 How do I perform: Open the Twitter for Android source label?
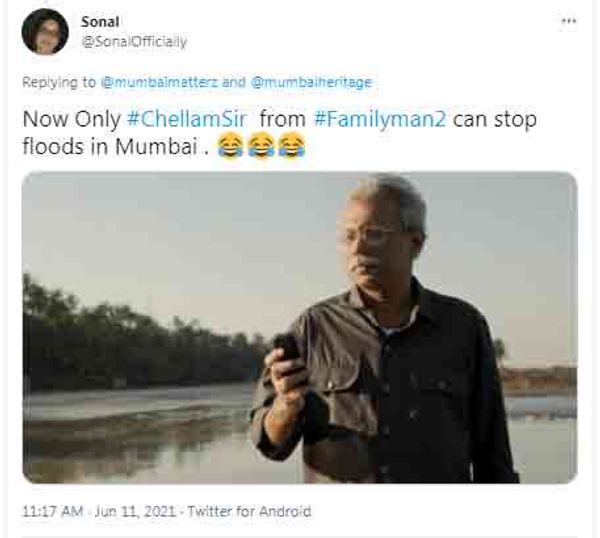(x=249, y=511)
